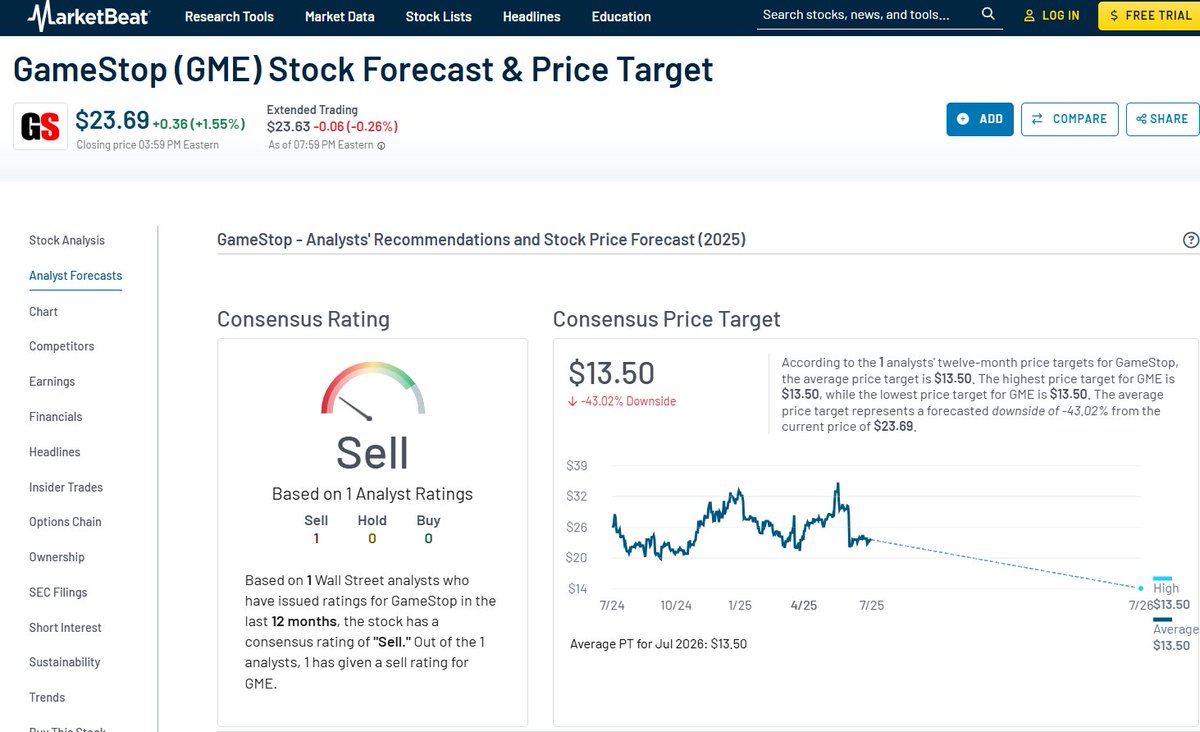Click the LOG IN link
Screen dimensions: 1200x732
click(1052, 15)
